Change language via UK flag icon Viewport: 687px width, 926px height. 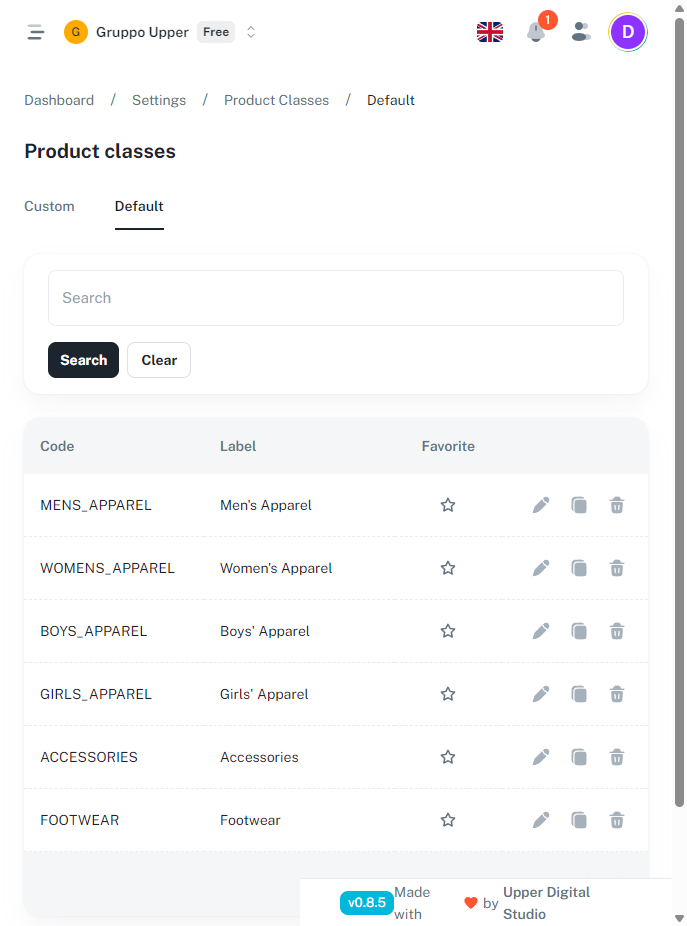coord(490,32)
